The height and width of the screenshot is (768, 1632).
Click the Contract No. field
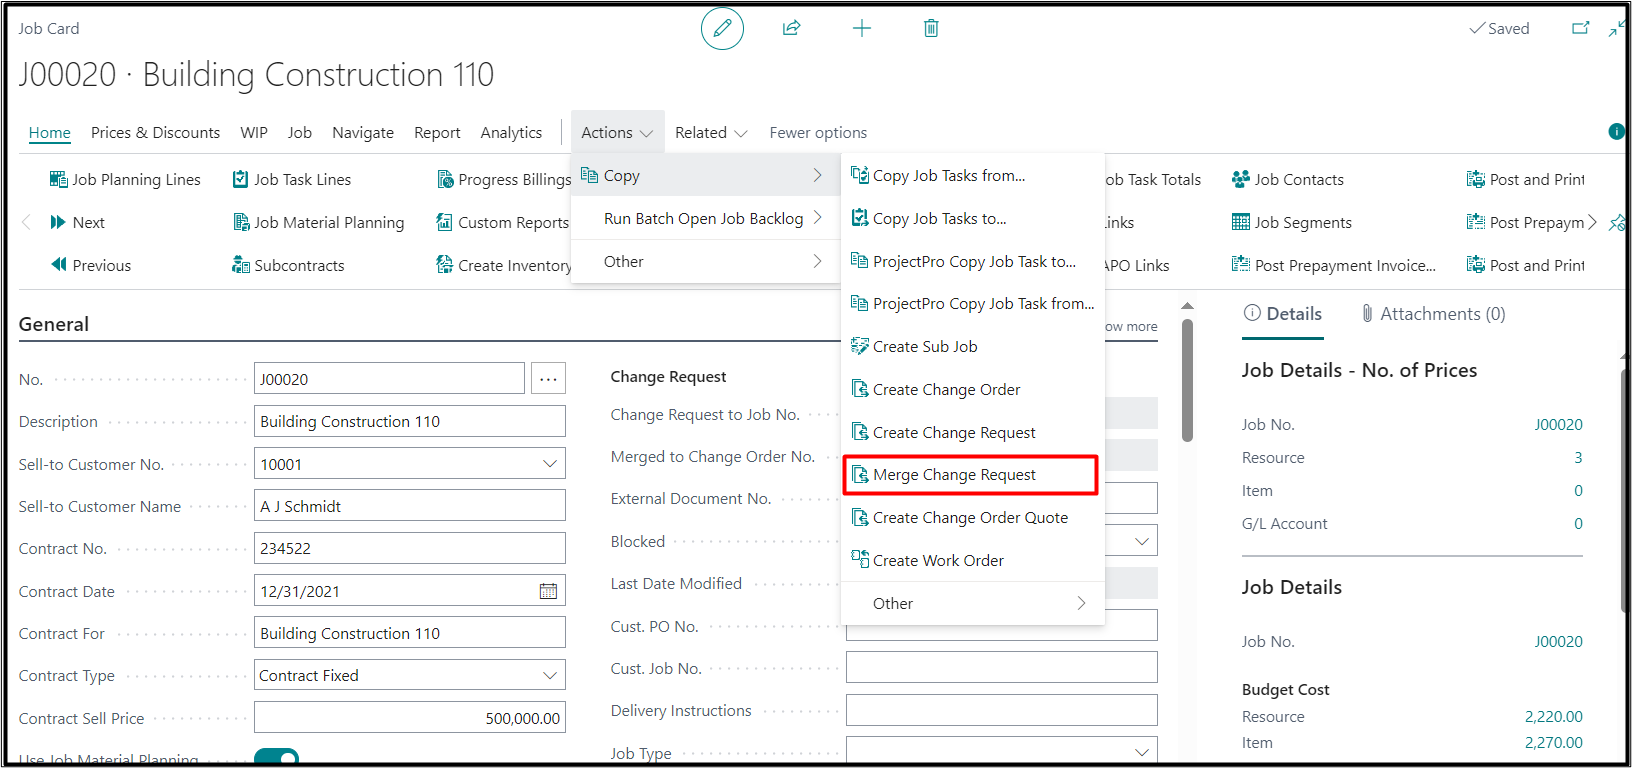410,548
